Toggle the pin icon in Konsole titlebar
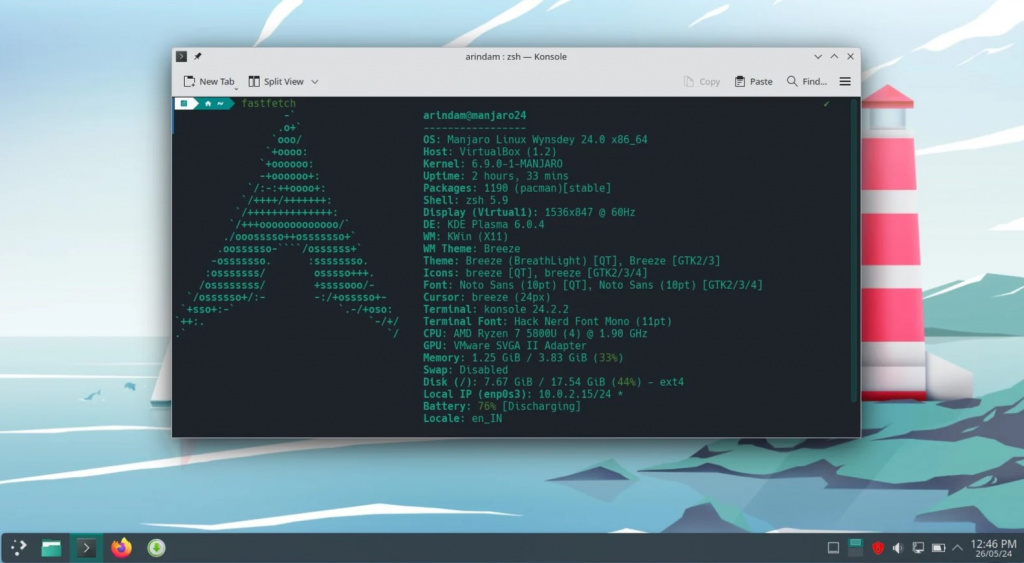The image size is (1024, 563). 197,56
